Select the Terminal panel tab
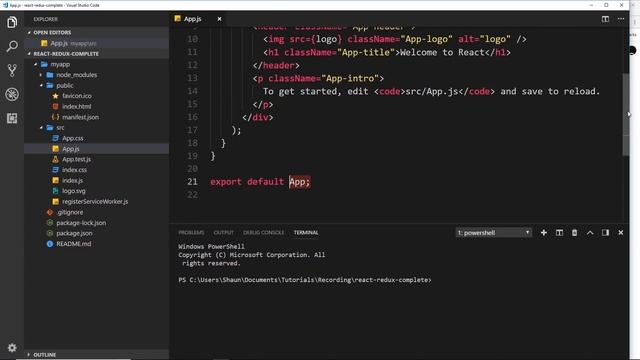The width and height of the screenshot is (640, 360). coord(306,233)
